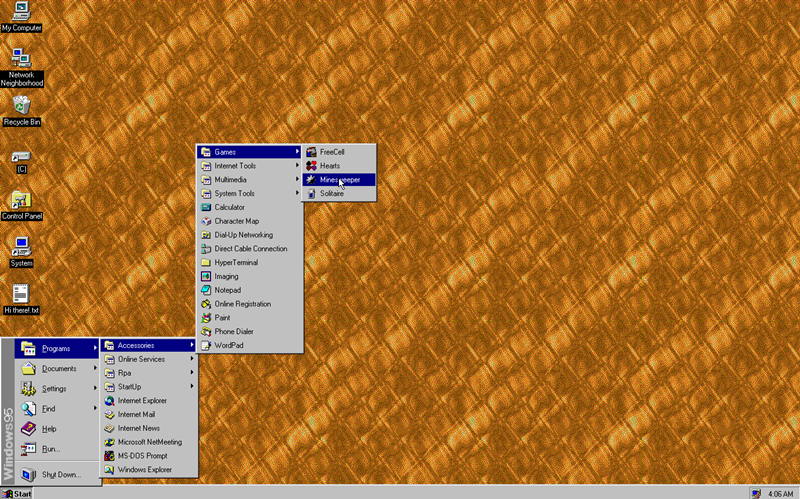800x499 pixels.
Task: Click the My Computer desktop icon
Action: click(x=21, y=13)
